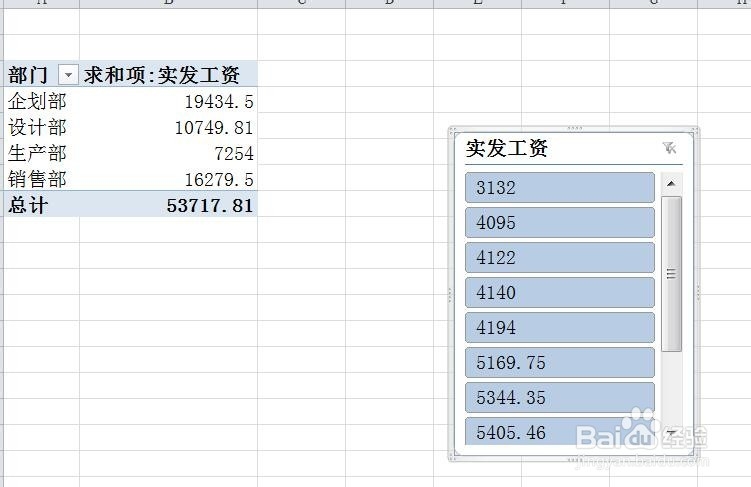Select slicer item 4140
The image size is (751, 487).
559,293
